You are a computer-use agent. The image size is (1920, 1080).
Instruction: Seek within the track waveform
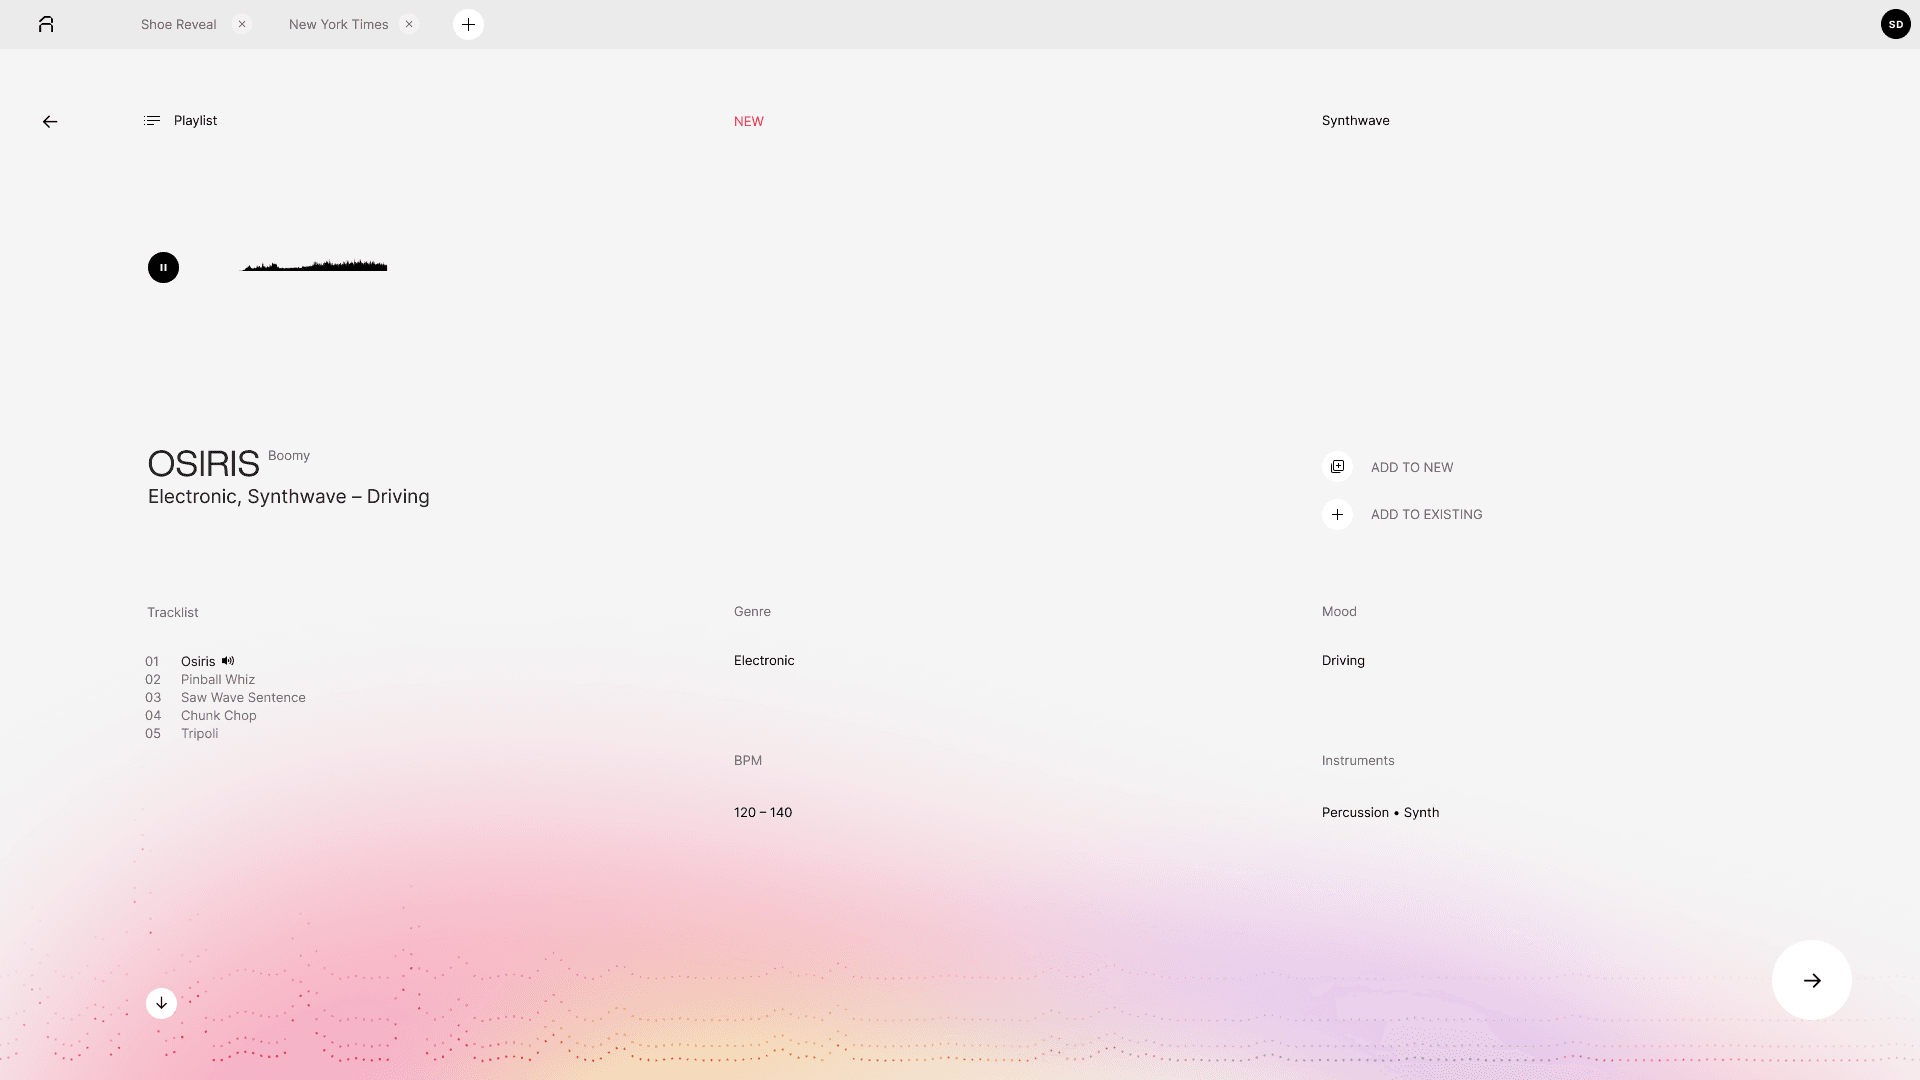point(314,266)
